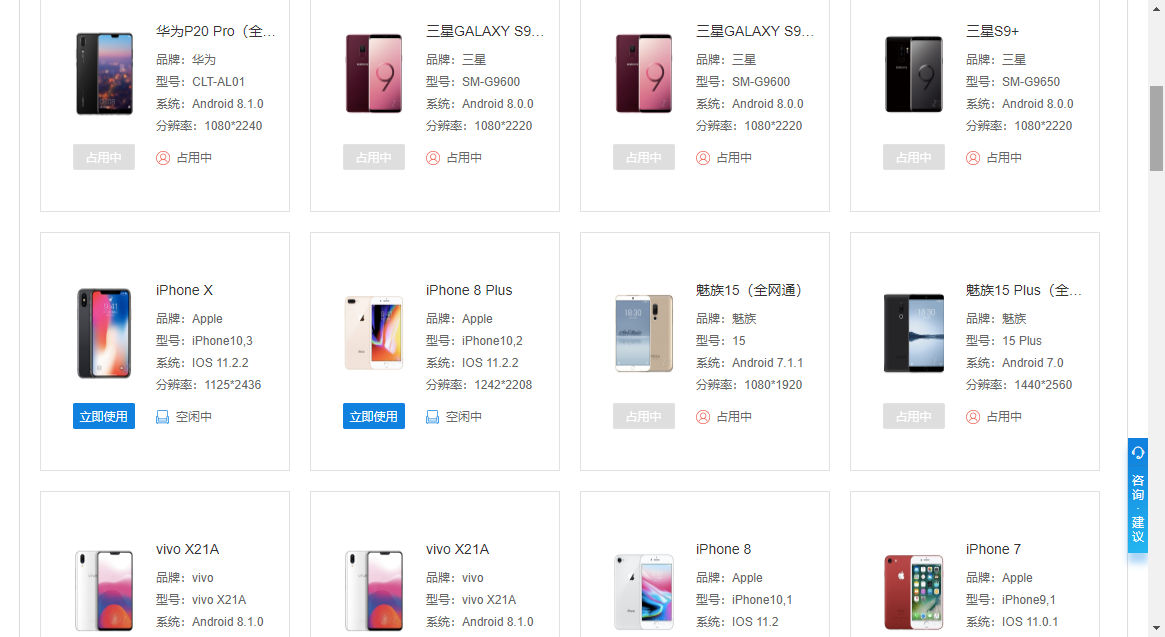Click the occupied user icon under 魅族15
The image size is (1165, 637).
point(703,417)
